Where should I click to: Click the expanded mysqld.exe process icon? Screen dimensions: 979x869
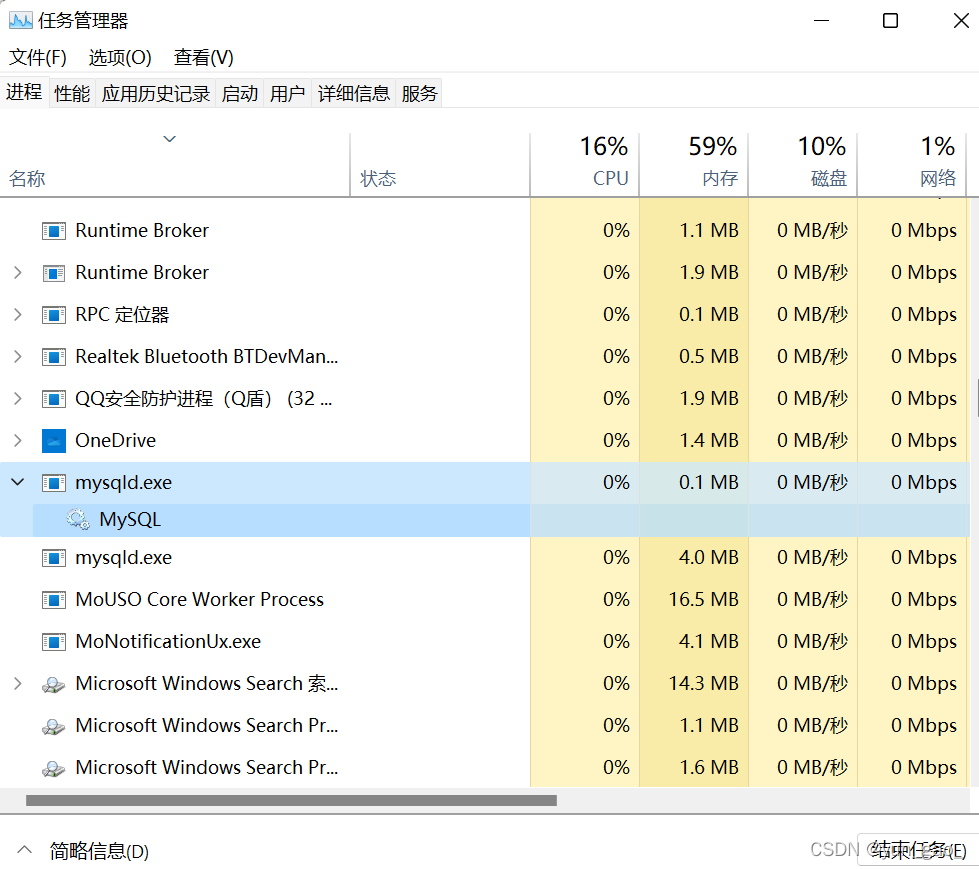[54, 483]
